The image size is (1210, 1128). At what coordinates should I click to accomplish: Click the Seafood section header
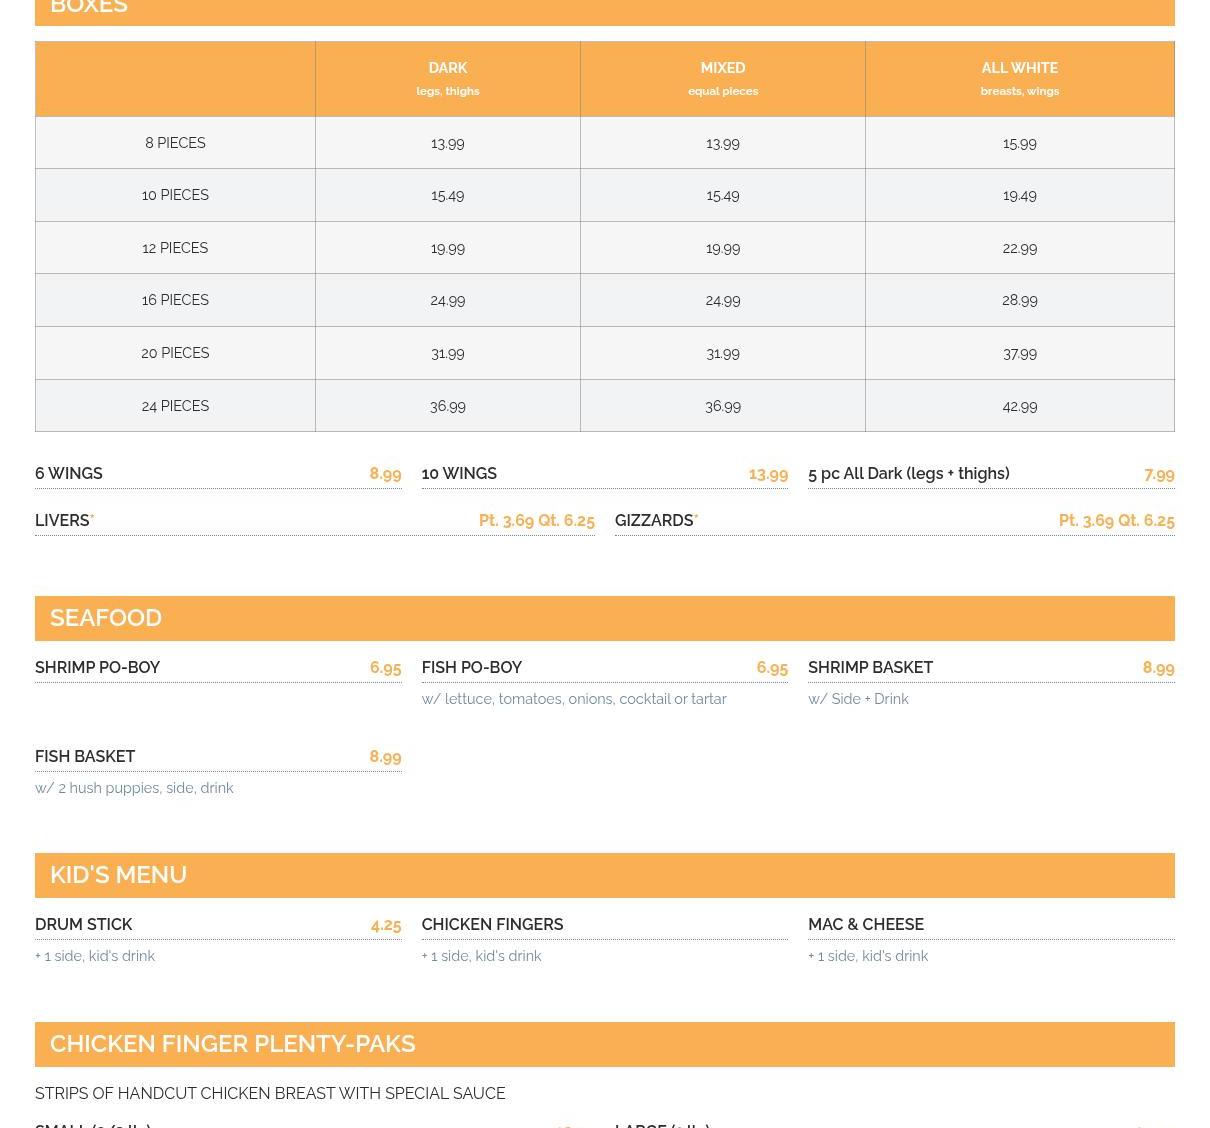point(106,618)
